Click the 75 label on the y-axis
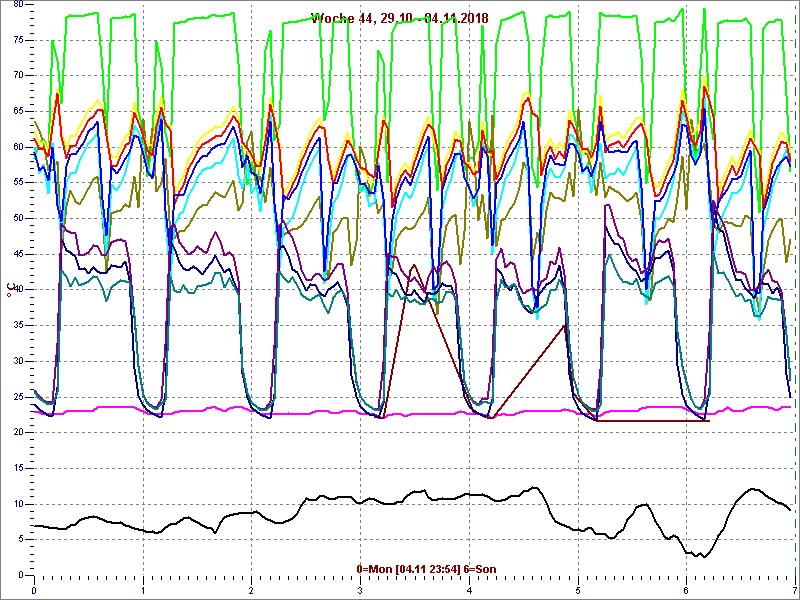 [x=17, y=39]
